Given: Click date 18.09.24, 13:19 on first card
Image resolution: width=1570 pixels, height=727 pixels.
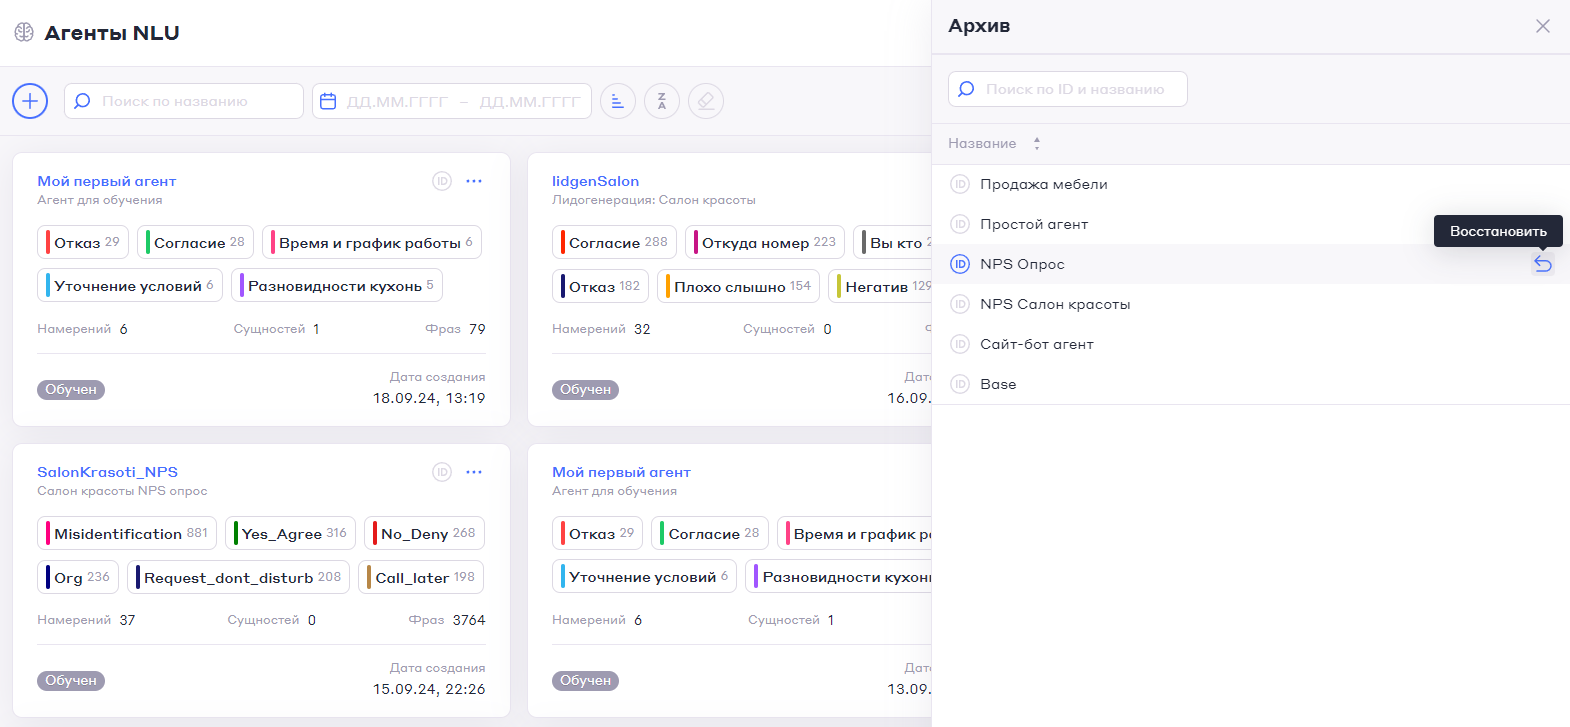Looking at the screenshot, I should (x=429, y=398).
